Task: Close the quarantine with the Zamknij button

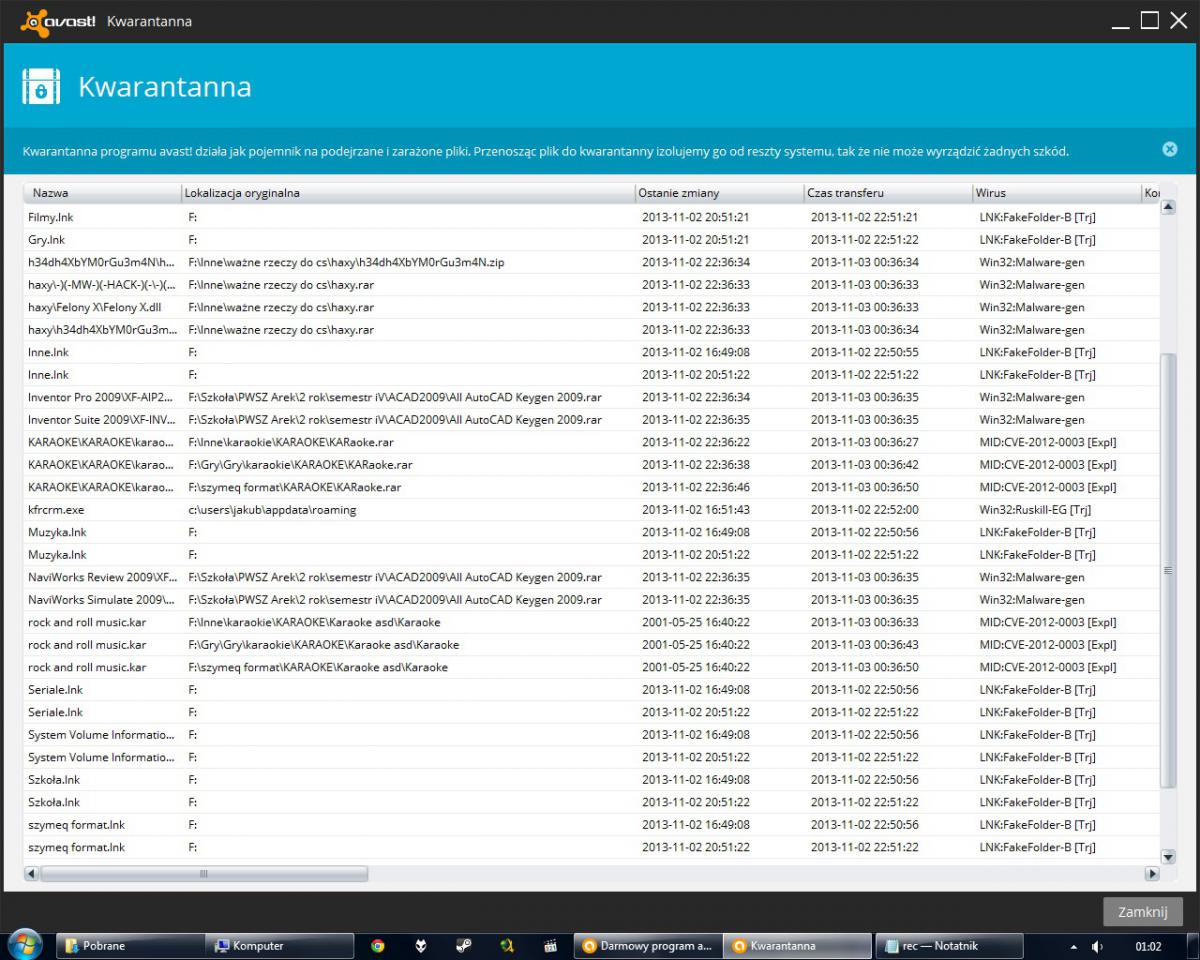Action: (1143, 912)
